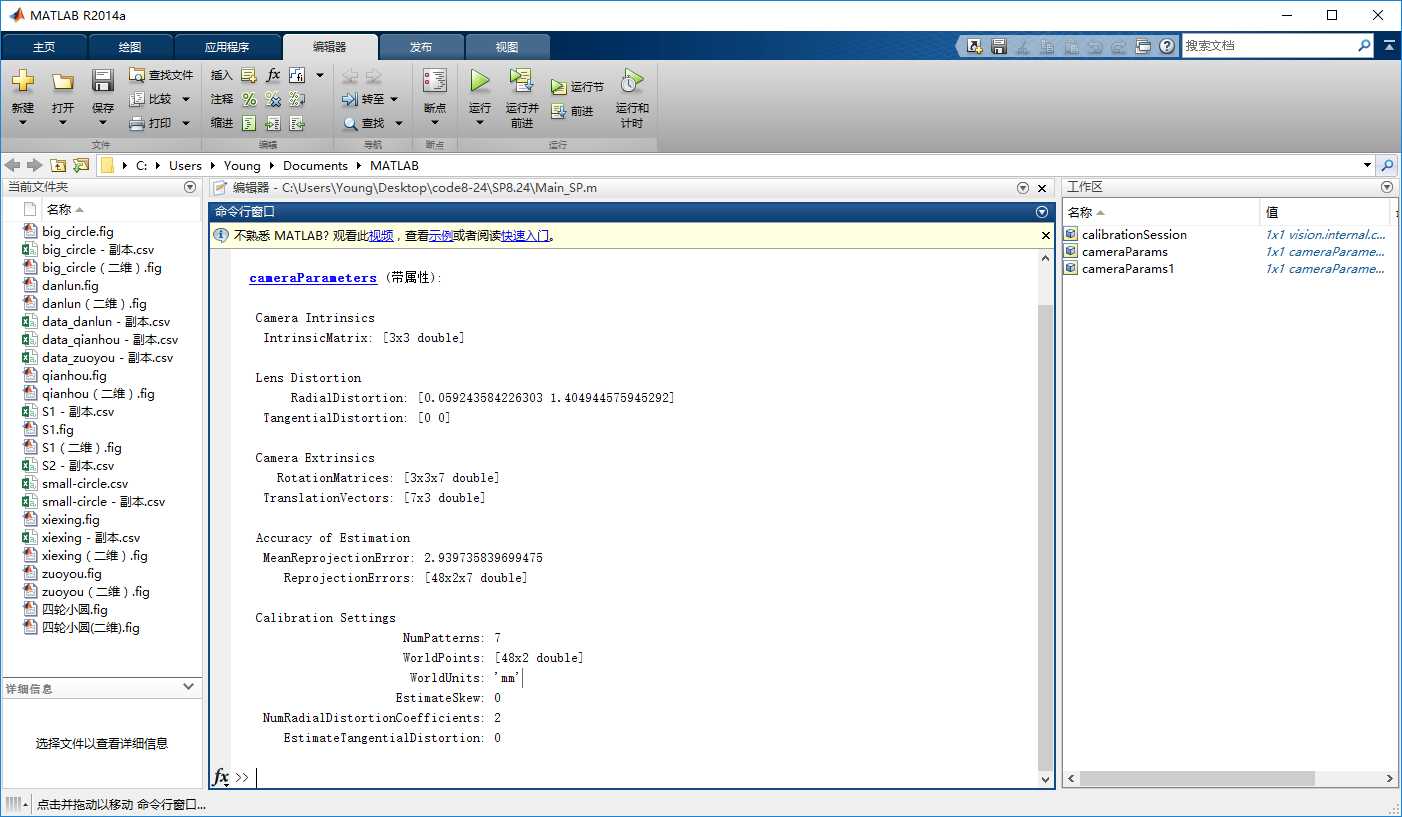This screenshot has width=1402, height=817.
Task: Select the file data_danlun - 副本.csv
Action: click(106, 322)
